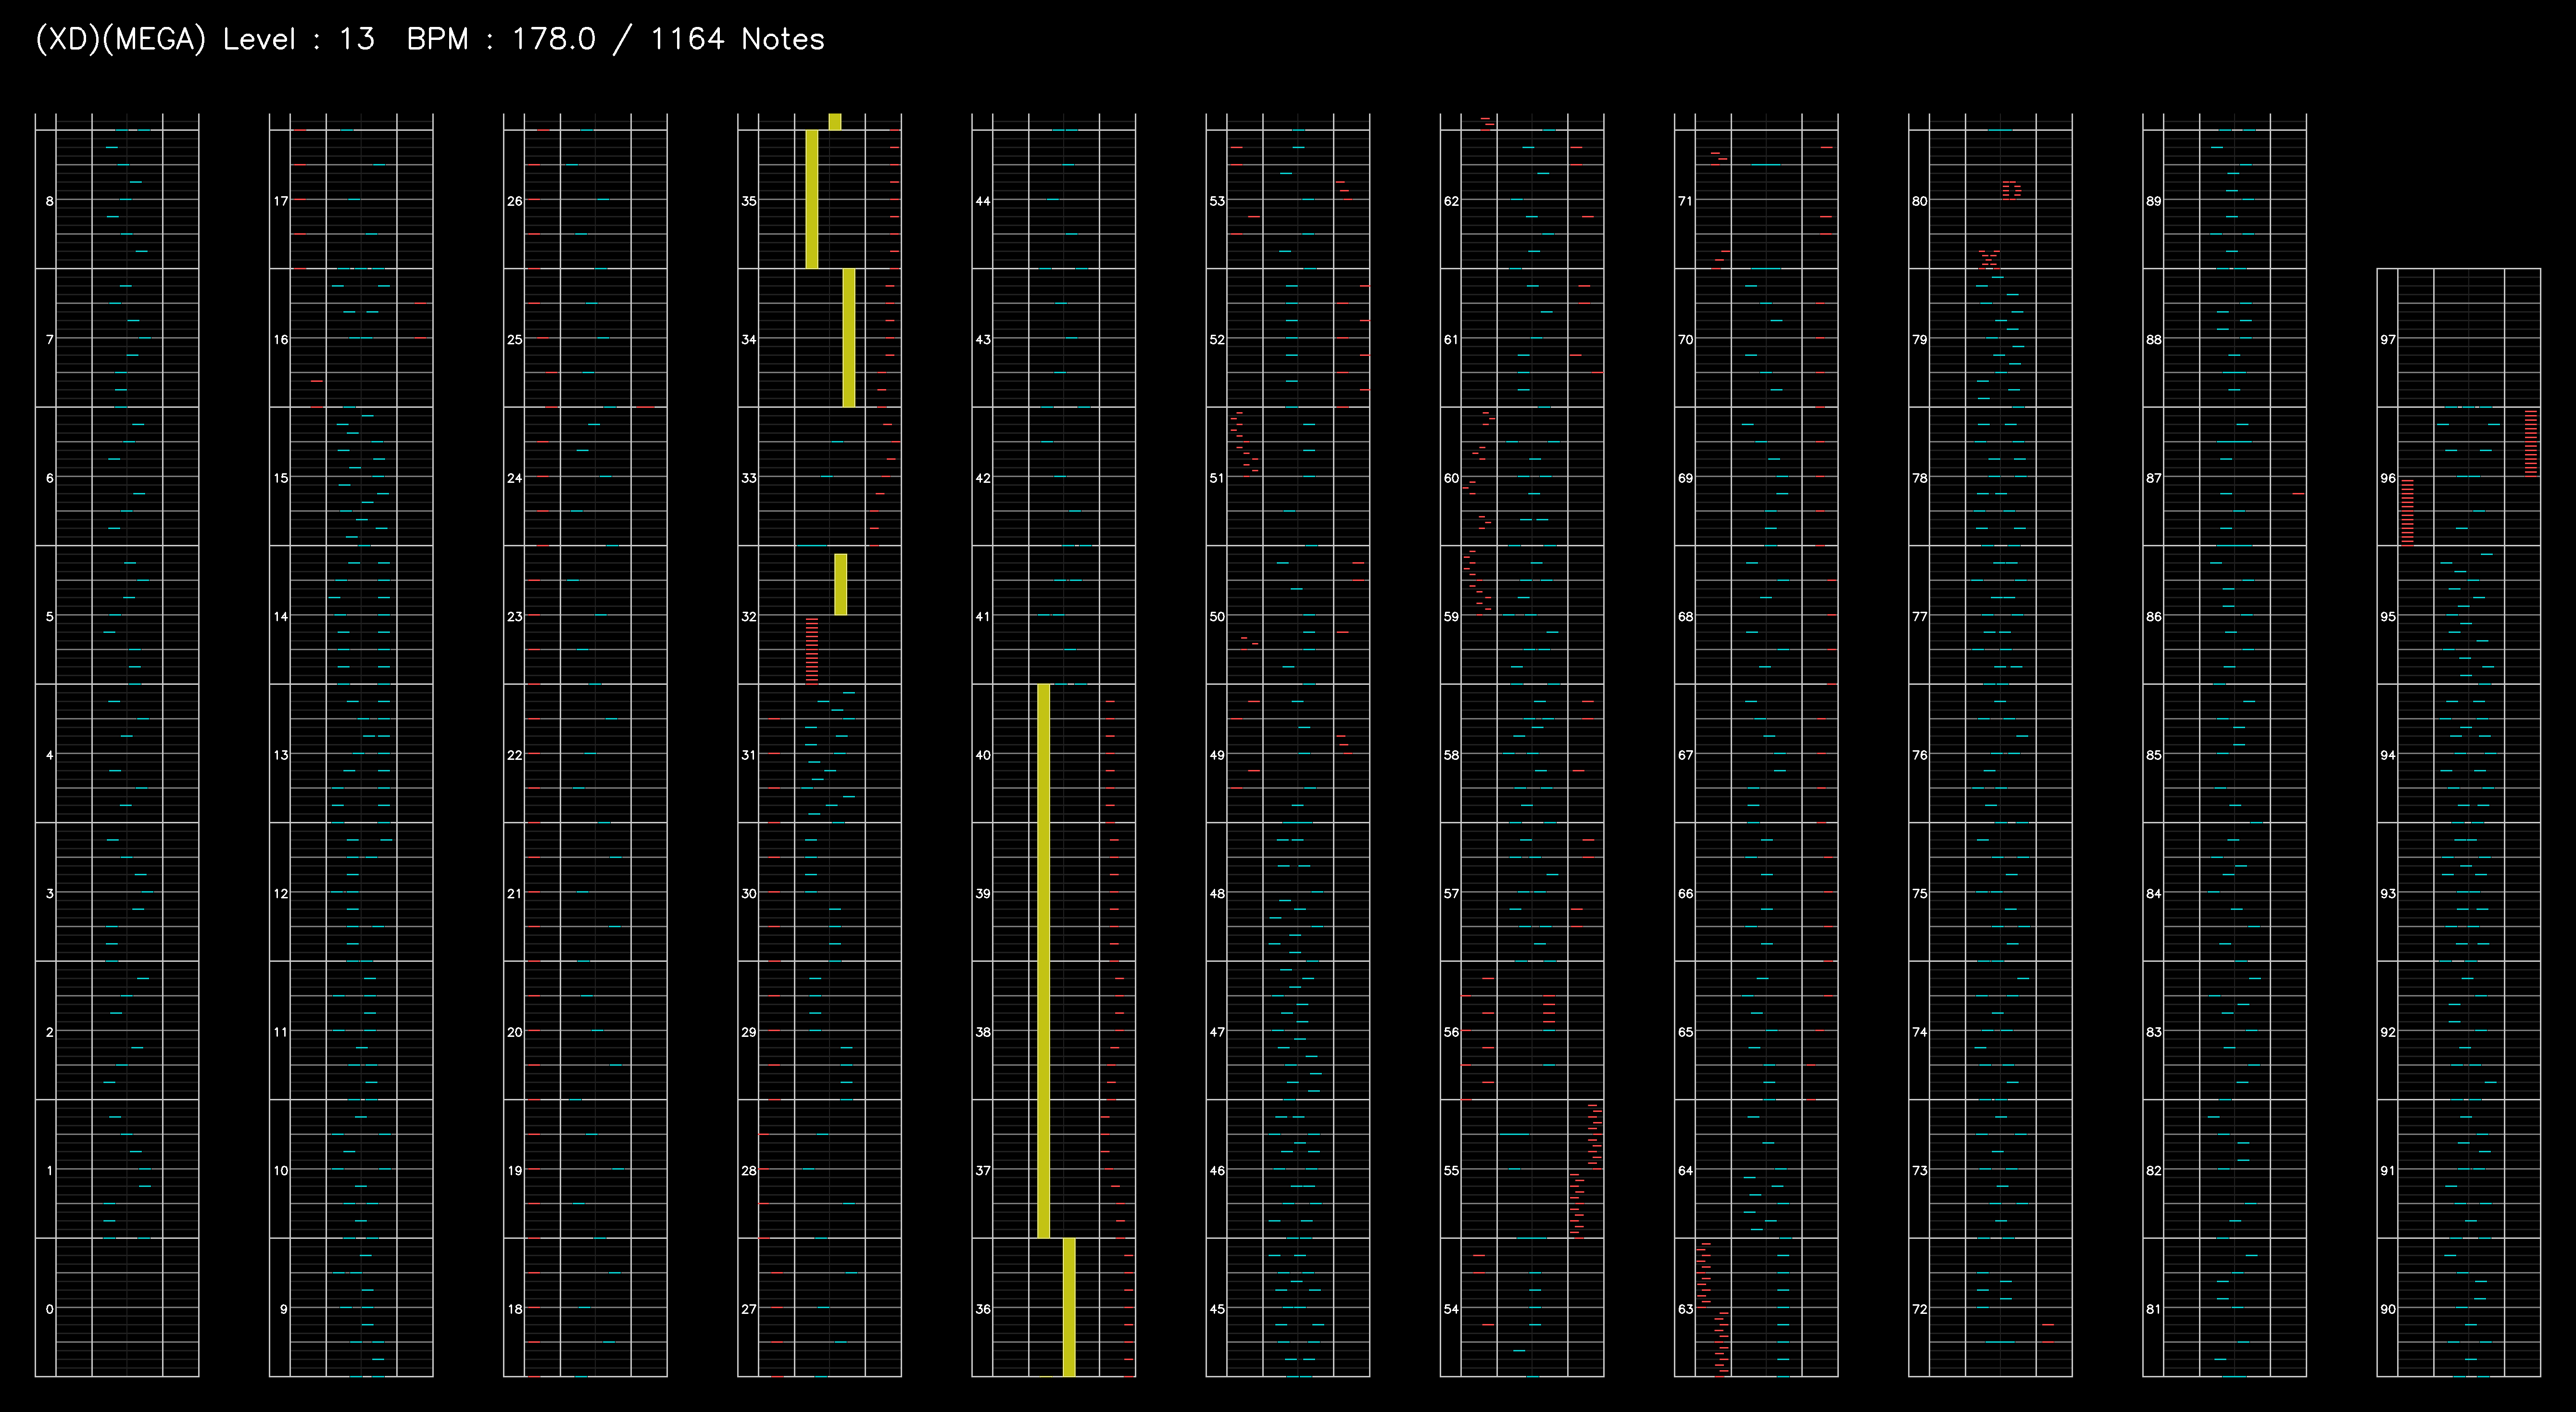Select measure number 71 label
The image size is (2576, 1412).
1685,201
